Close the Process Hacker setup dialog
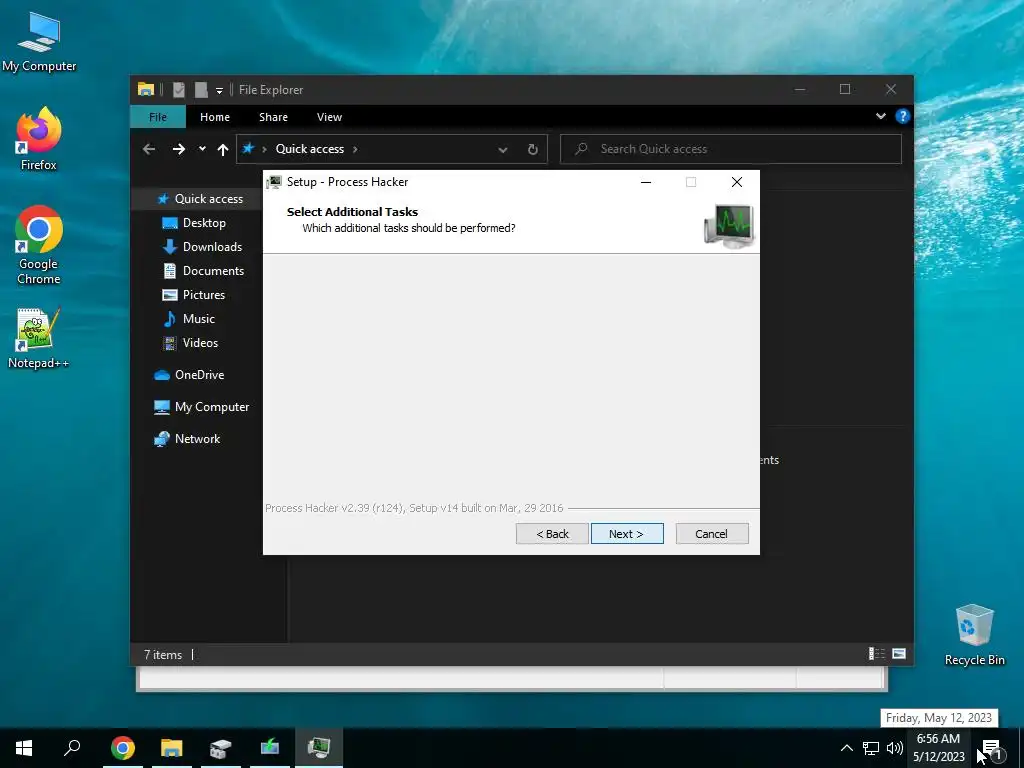This screenshot has width=1024, height=768. point(737,182)
